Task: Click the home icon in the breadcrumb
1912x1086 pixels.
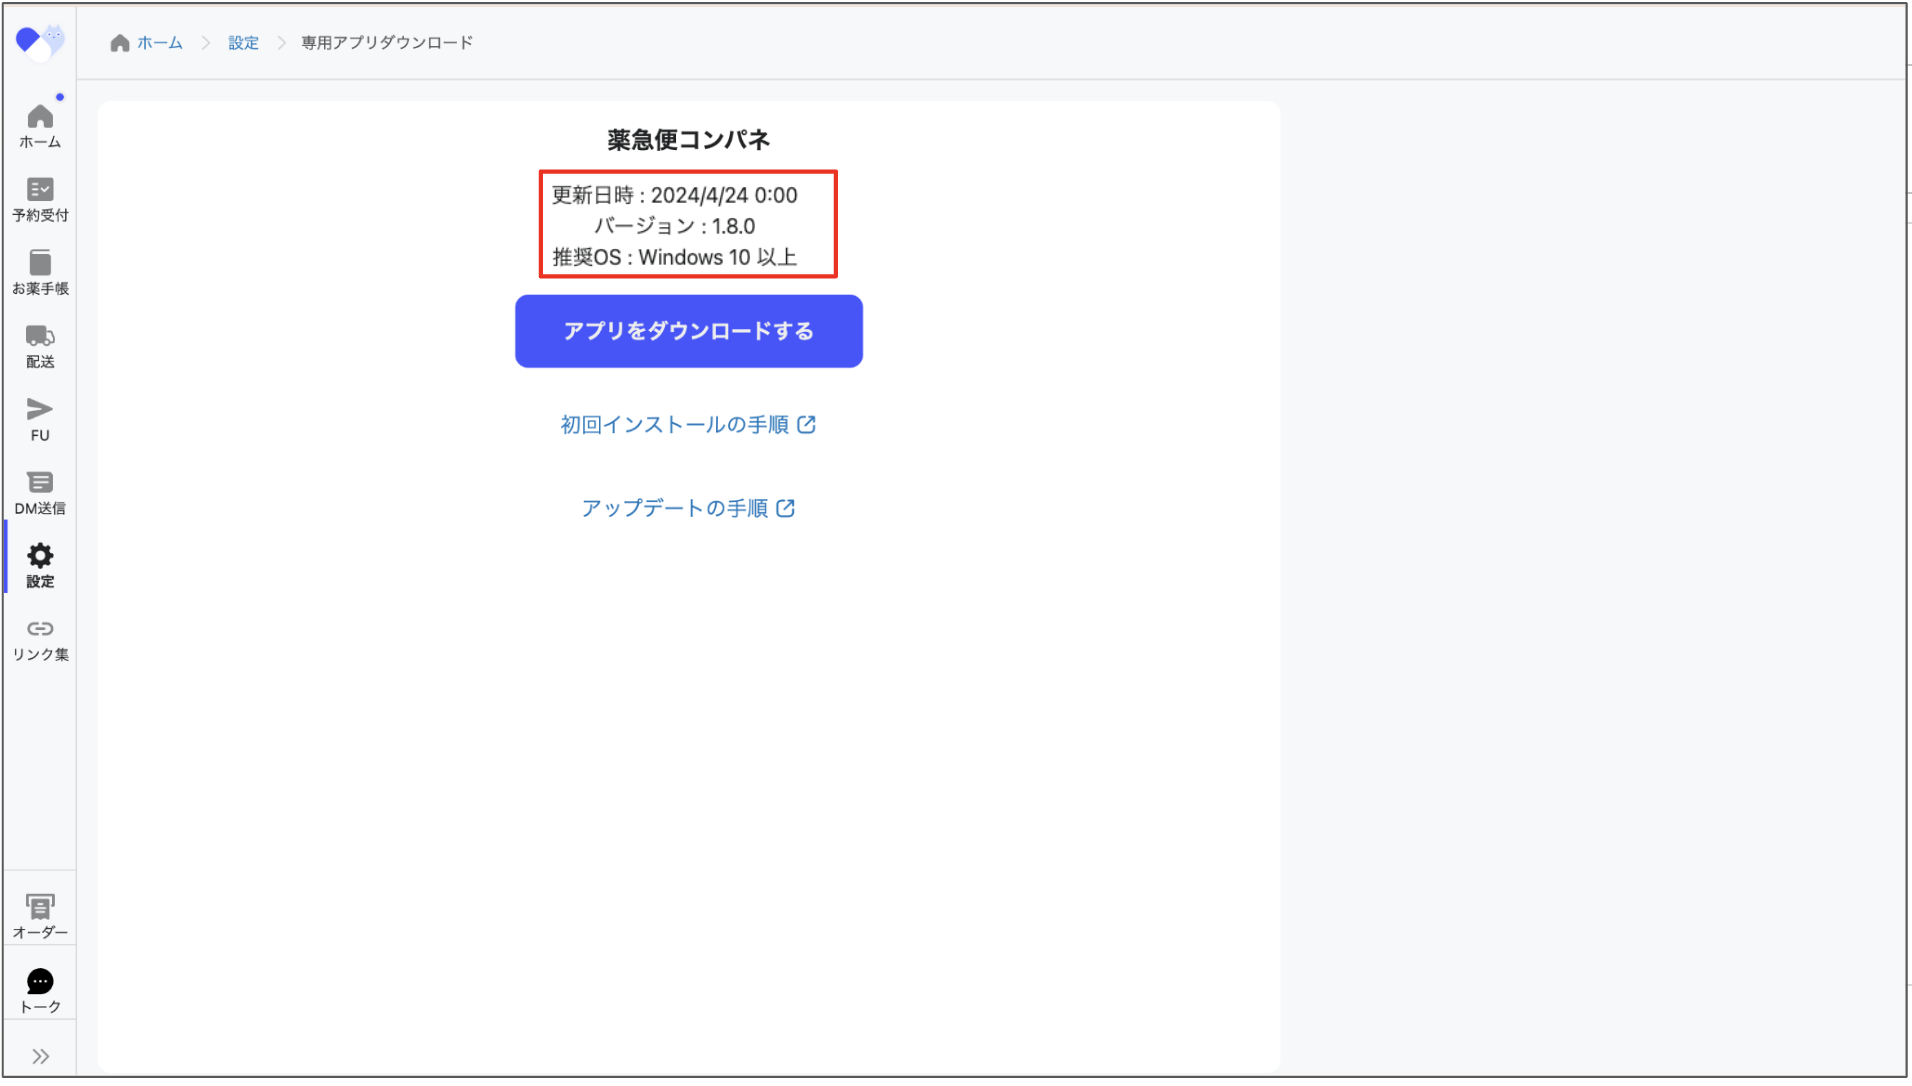Action: 119,42
